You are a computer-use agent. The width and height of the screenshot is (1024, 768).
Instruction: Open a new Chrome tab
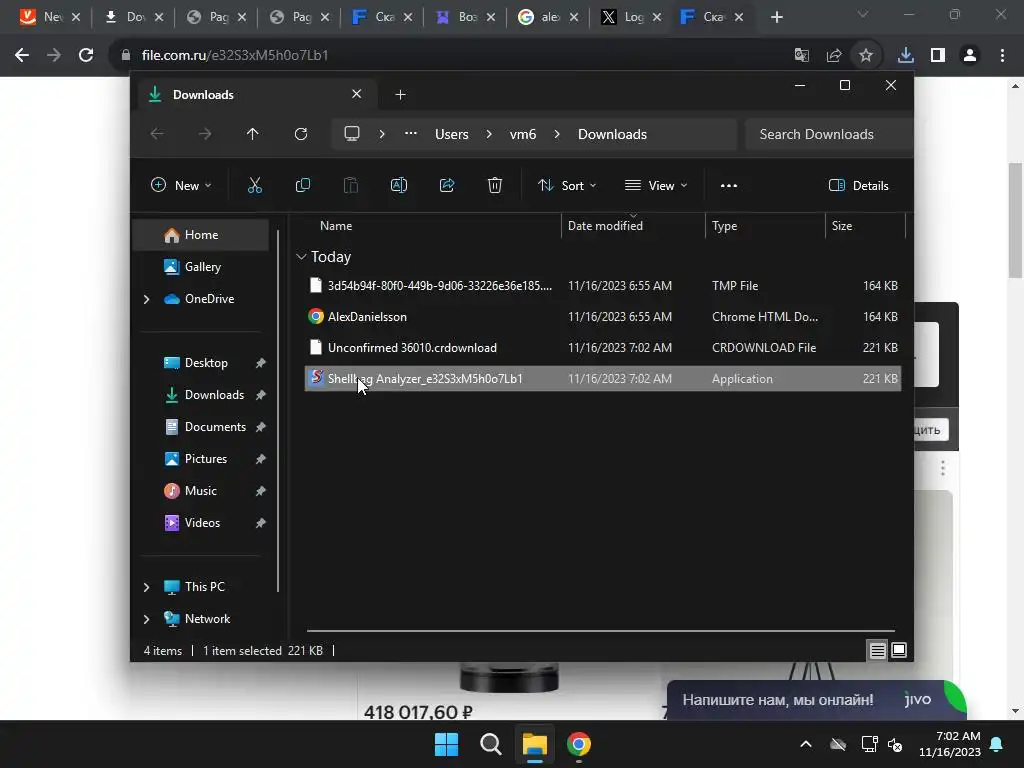pos(776,17)
